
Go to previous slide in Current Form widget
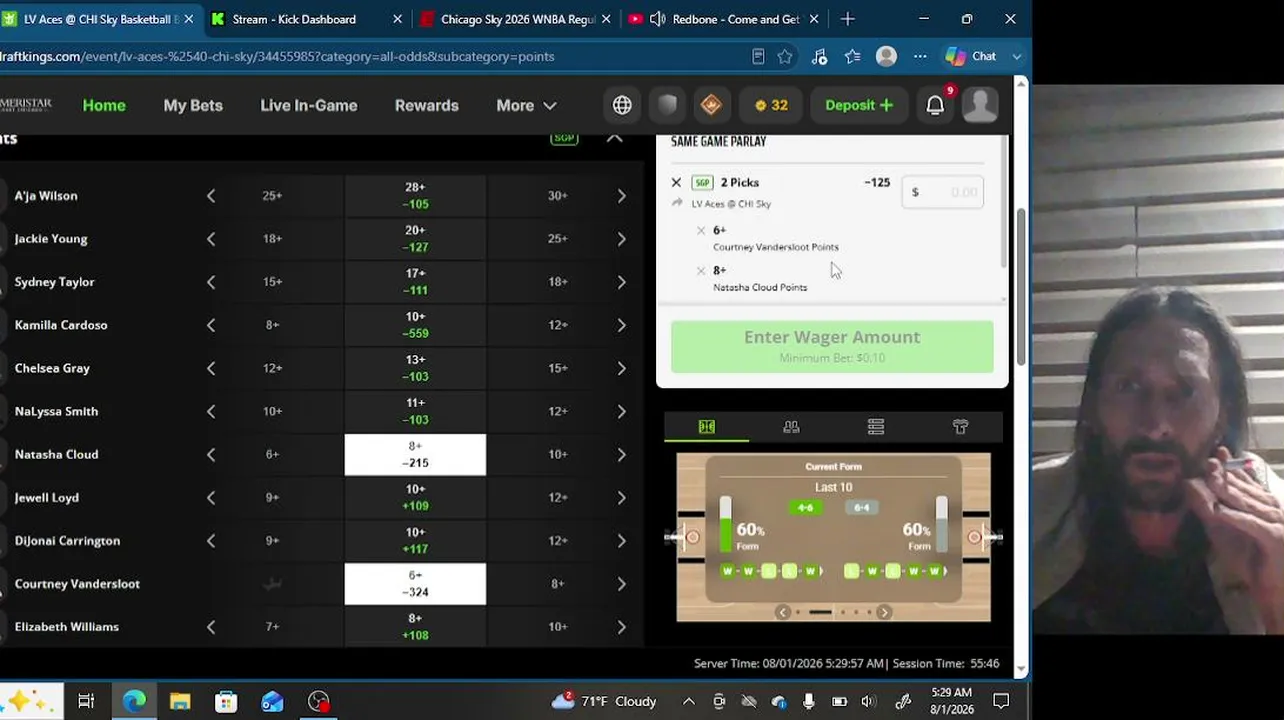pos(783,612)
